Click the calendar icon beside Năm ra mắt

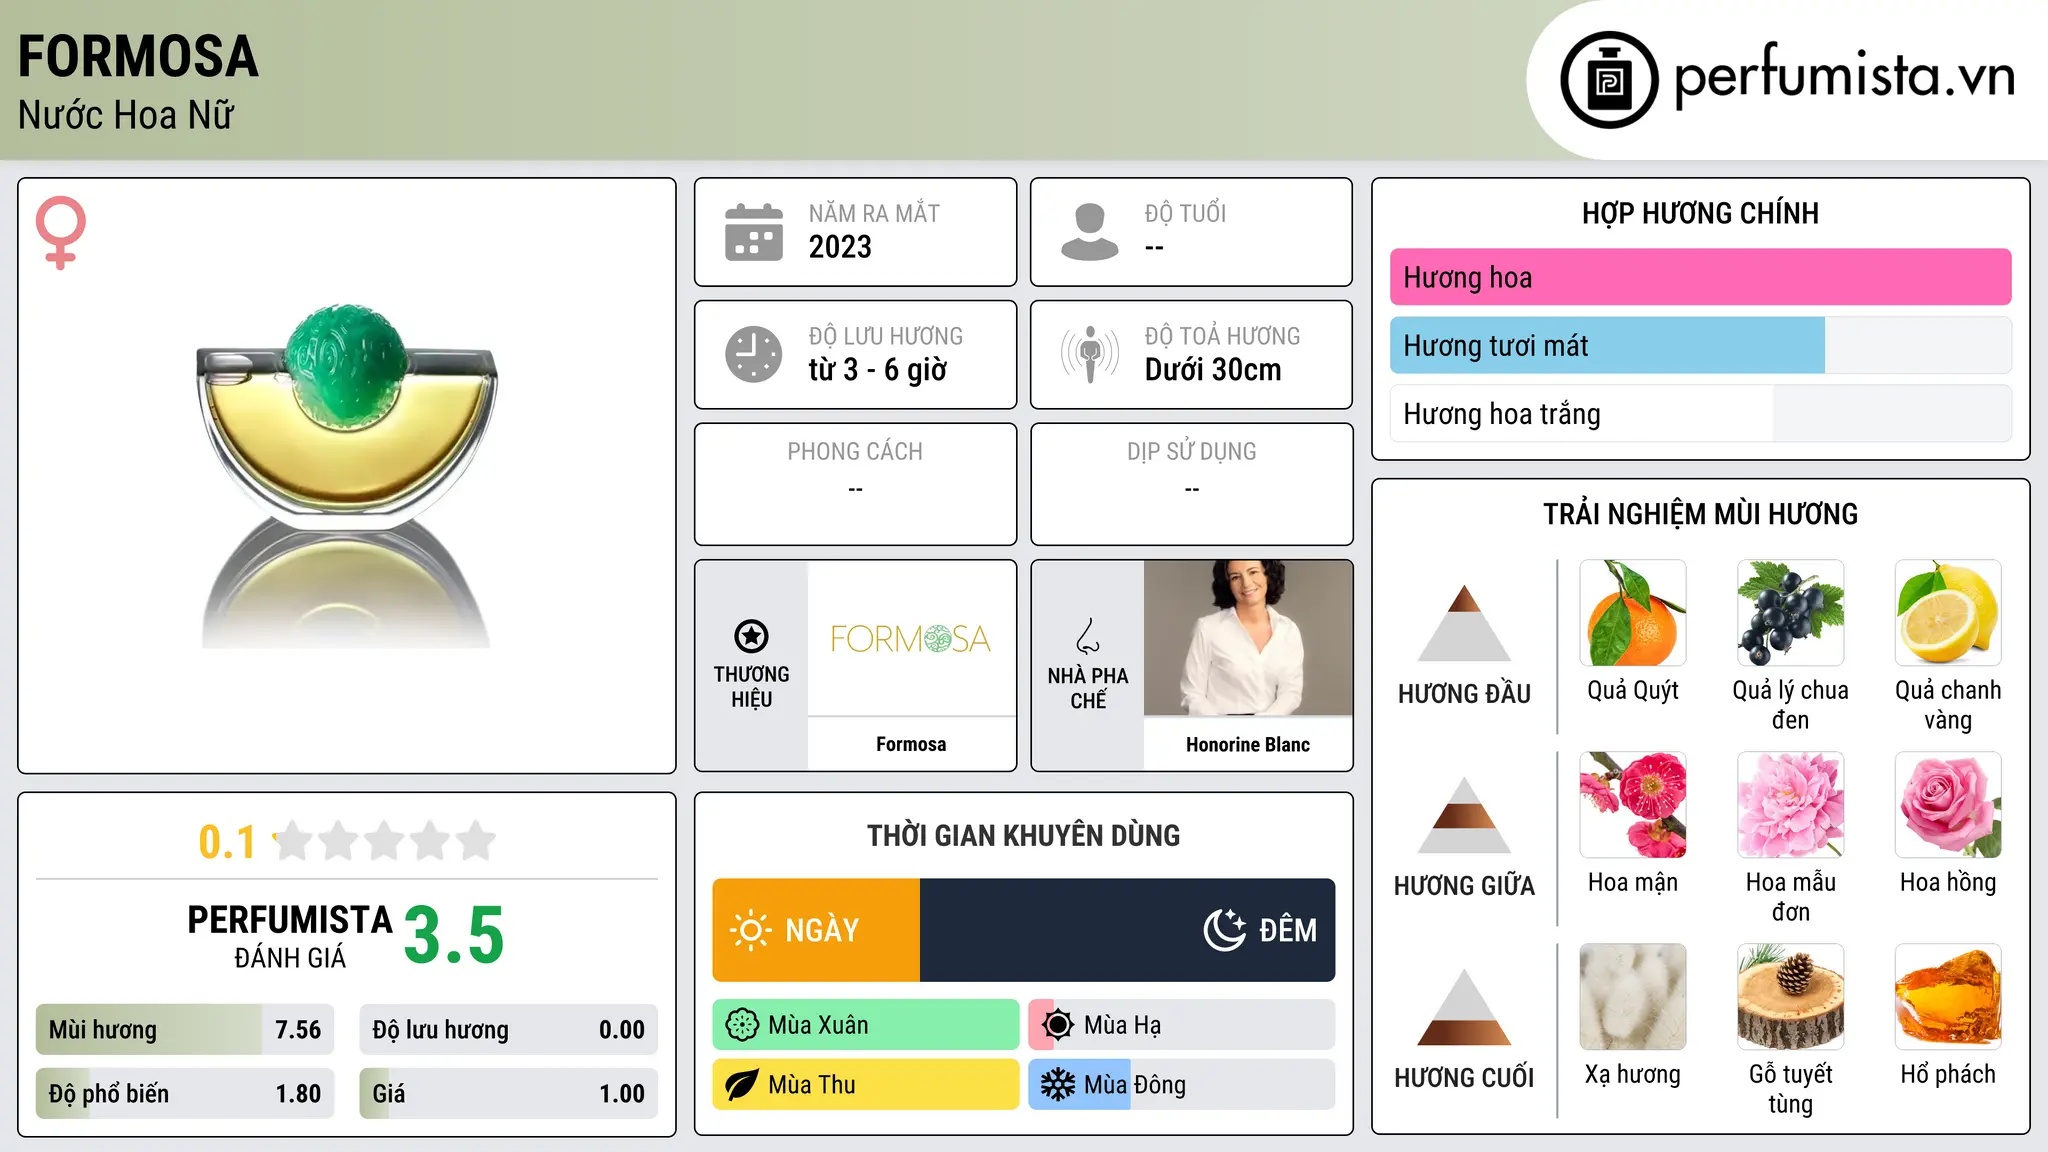point(754,232)
